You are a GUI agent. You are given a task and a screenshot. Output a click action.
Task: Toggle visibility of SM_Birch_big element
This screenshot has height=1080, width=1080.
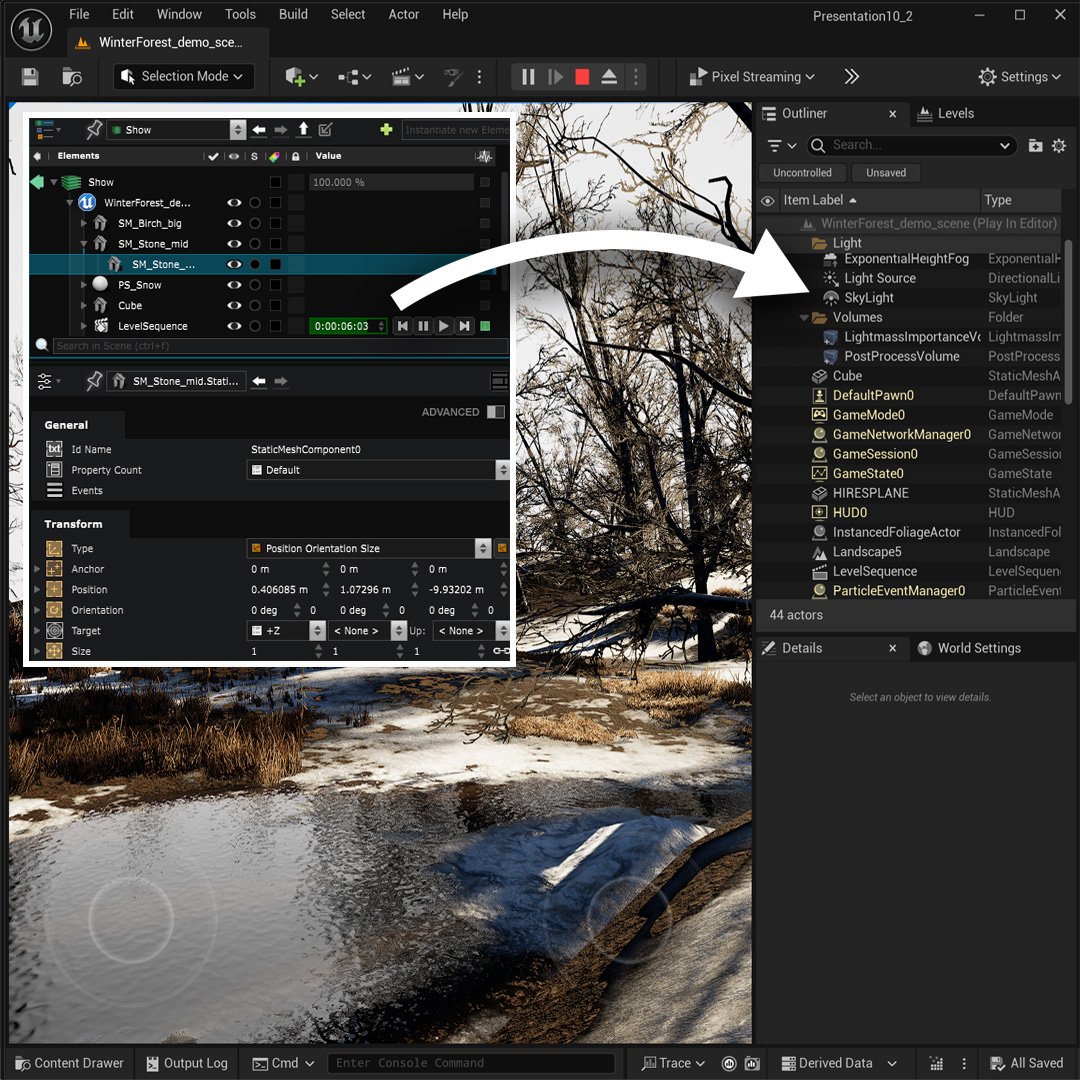(234, 223)
